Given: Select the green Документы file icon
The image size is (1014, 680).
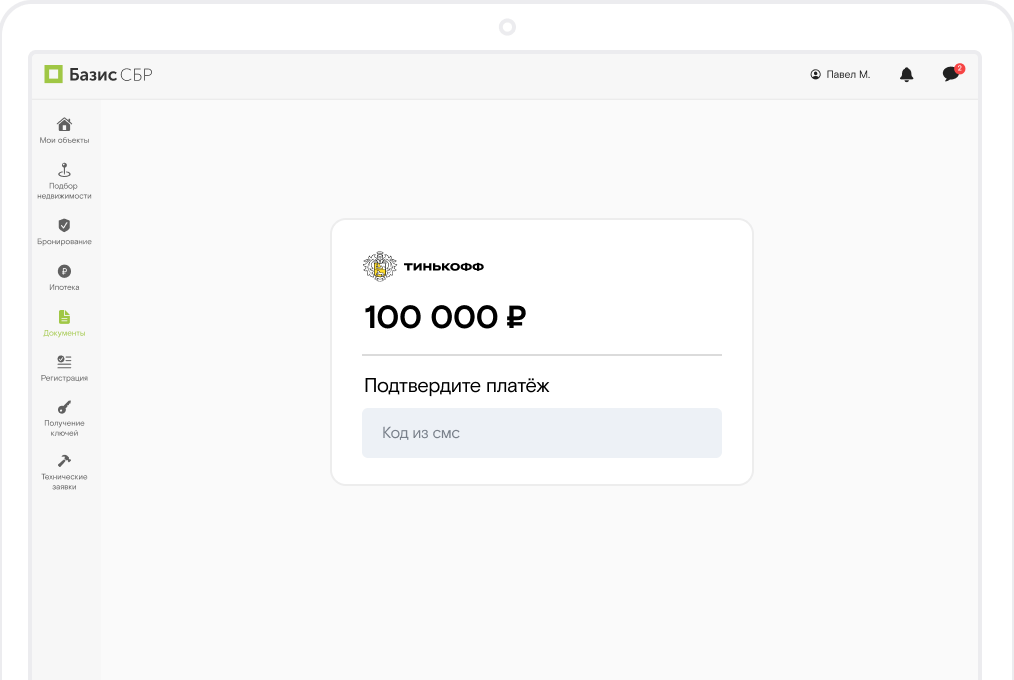Looking at the screenshot, I should click(x=64, y=317).
